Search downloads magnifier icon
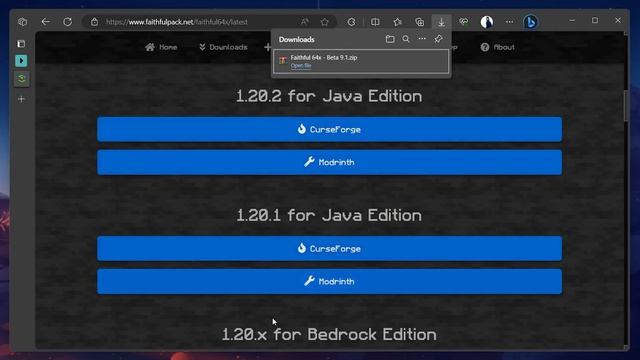 click(x=406, y=39)
